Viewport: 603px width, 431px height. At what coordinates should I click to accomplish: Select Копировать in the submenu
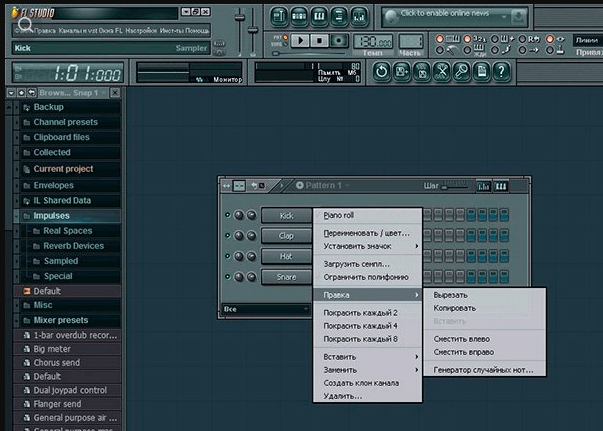(455, 308)
